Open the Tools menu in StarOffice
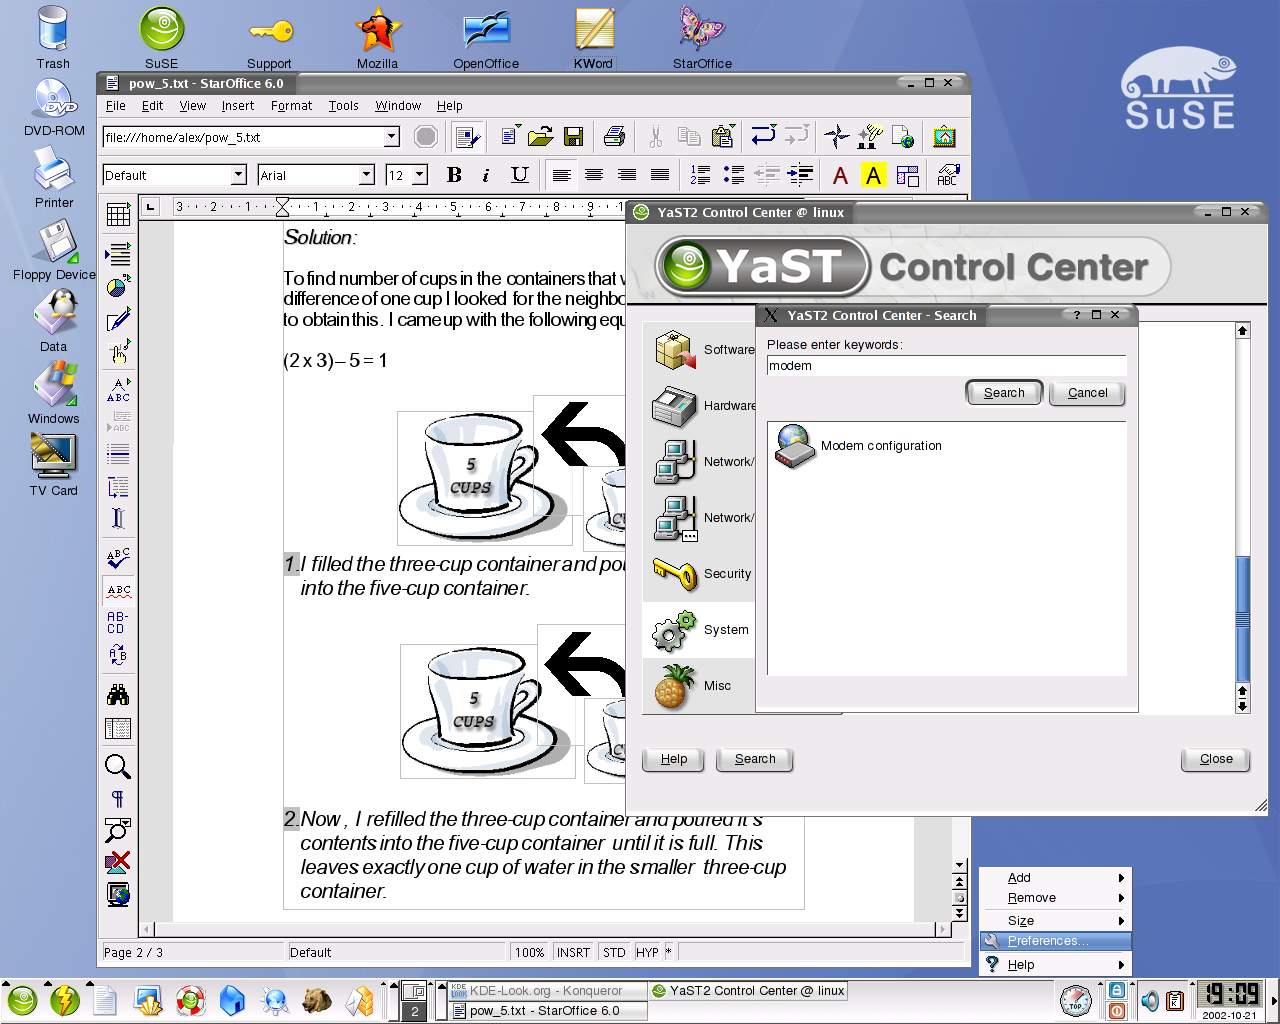 [343, 105]
